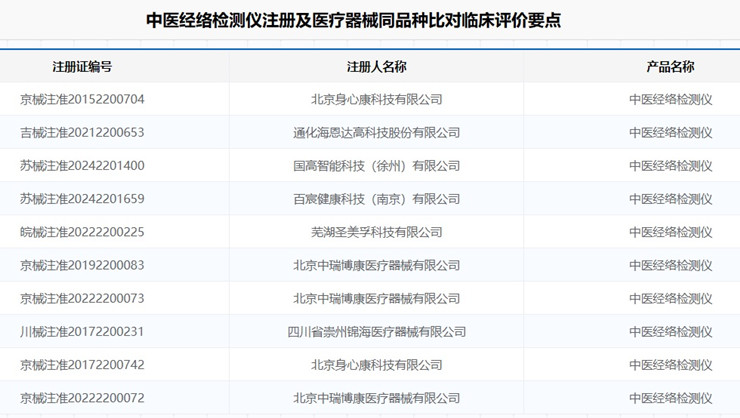Image resolution: width=740 pixels, height=418 pixels.
Task: Select registration number 京械注准20152200704
Action: (82, 100)
